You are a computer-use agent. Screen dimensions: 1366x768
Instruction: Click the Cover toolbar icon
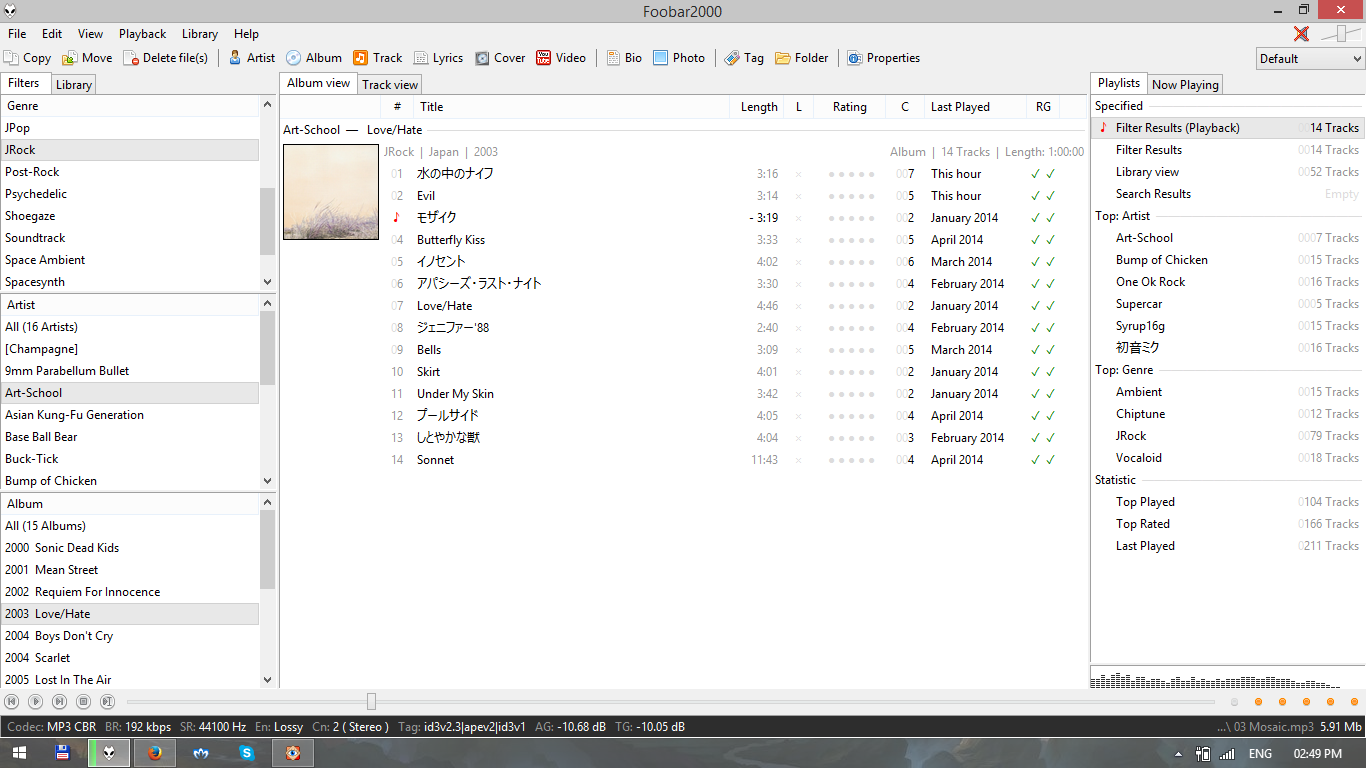[482, 58]
